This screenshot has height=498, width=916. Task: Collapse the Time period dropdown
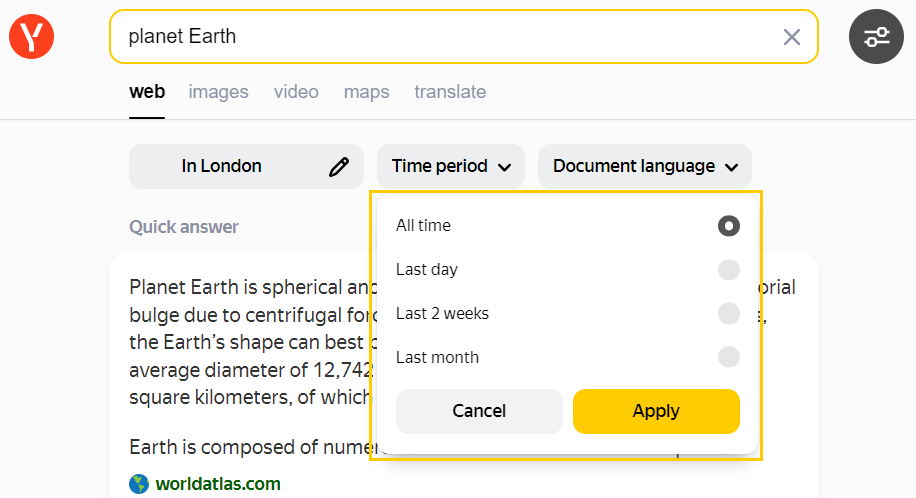[x=451, y=167]
